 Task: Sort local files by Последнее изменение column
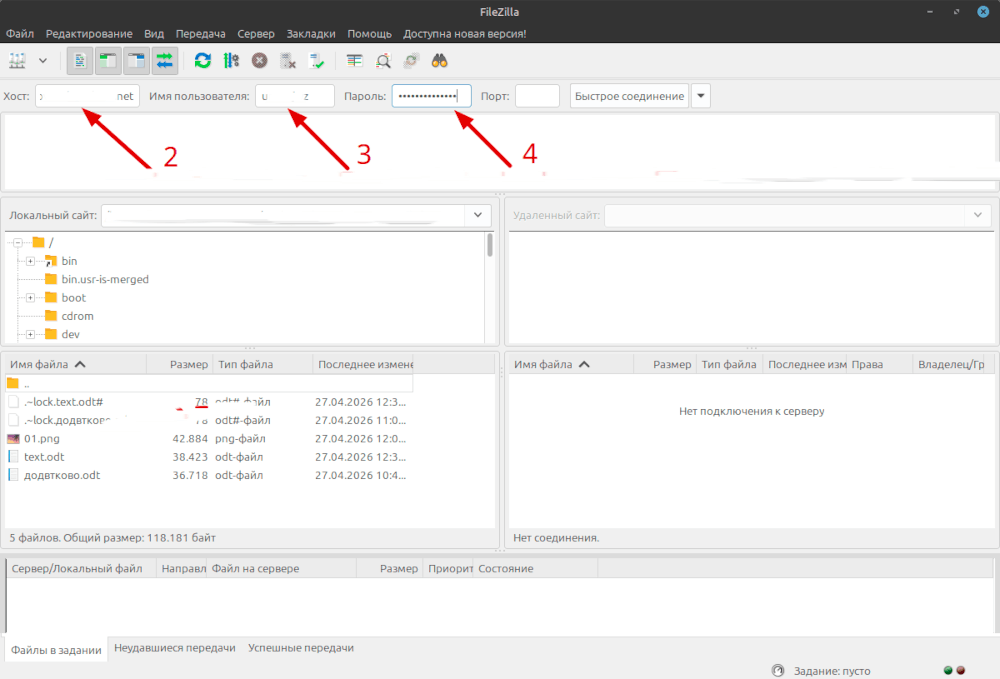pyautogui.click(x=364, y=364)
